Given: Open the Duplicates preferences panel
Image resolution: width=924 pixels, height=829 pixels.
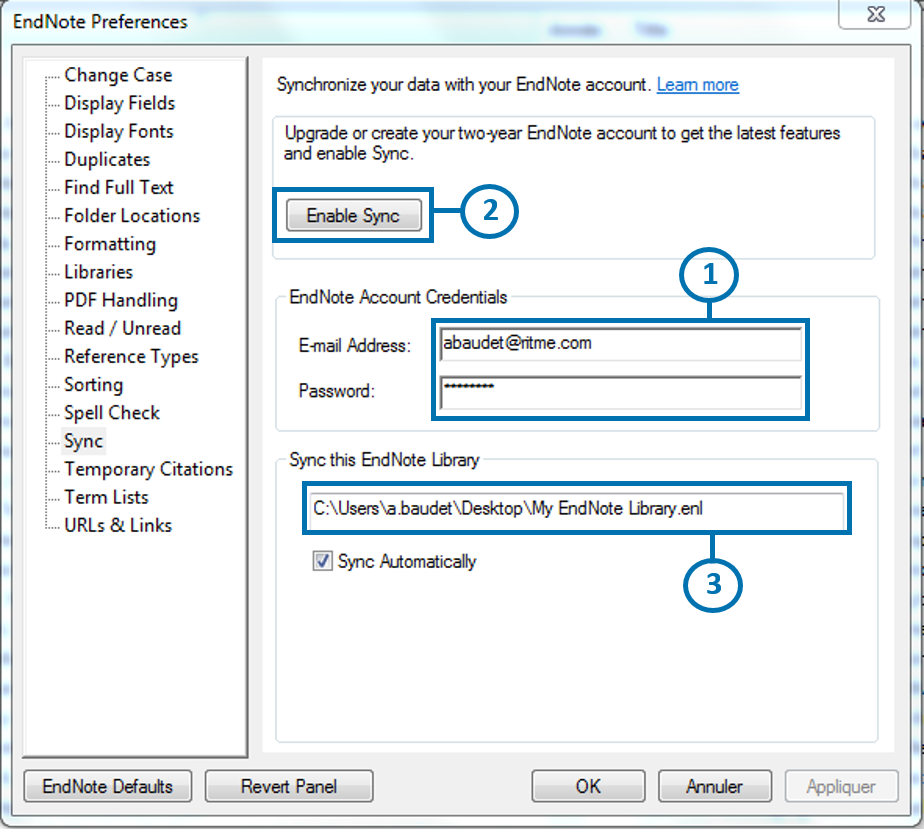Looking at the screenshot, I should [x=107, y=159].
